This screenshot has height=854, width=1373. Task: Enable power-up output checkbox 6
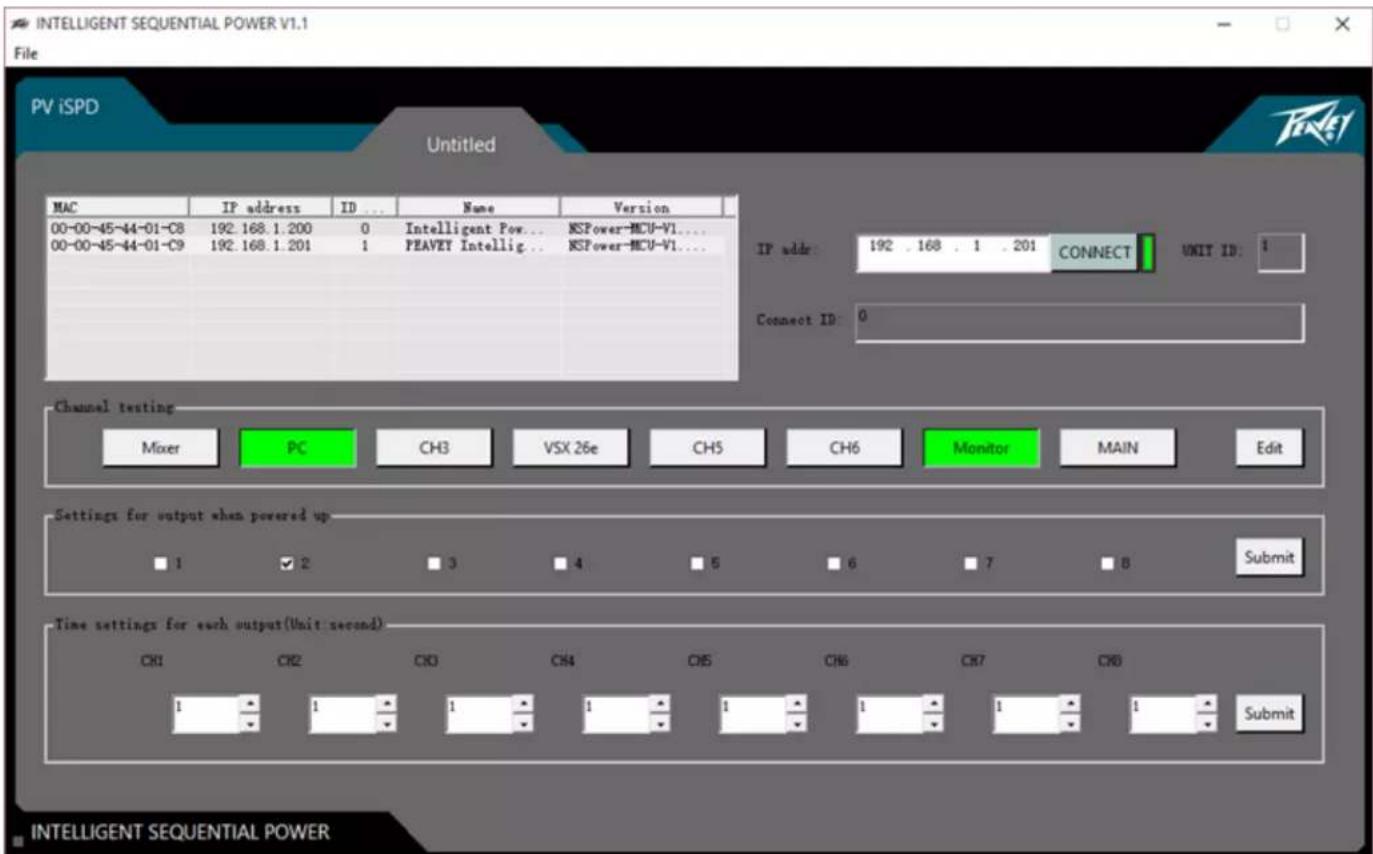pos(835,564)
